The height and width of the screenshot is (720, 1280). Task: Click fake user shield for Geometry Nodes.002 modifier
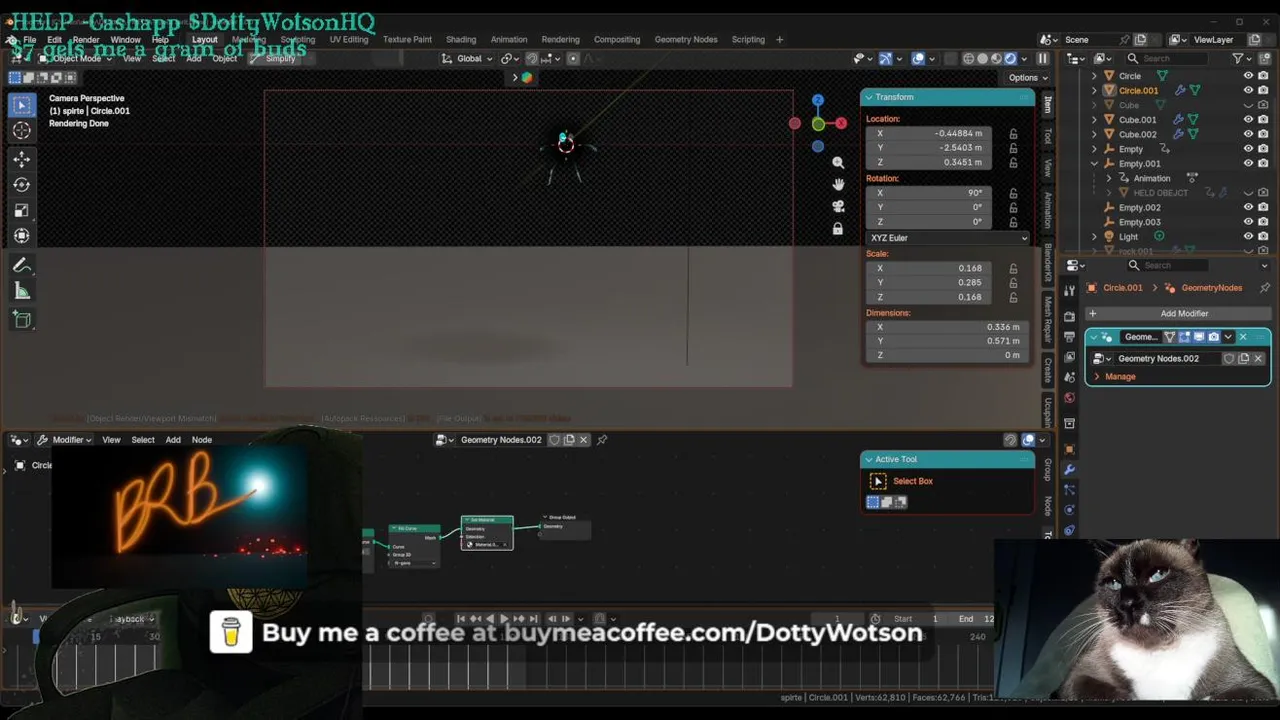1229,359
